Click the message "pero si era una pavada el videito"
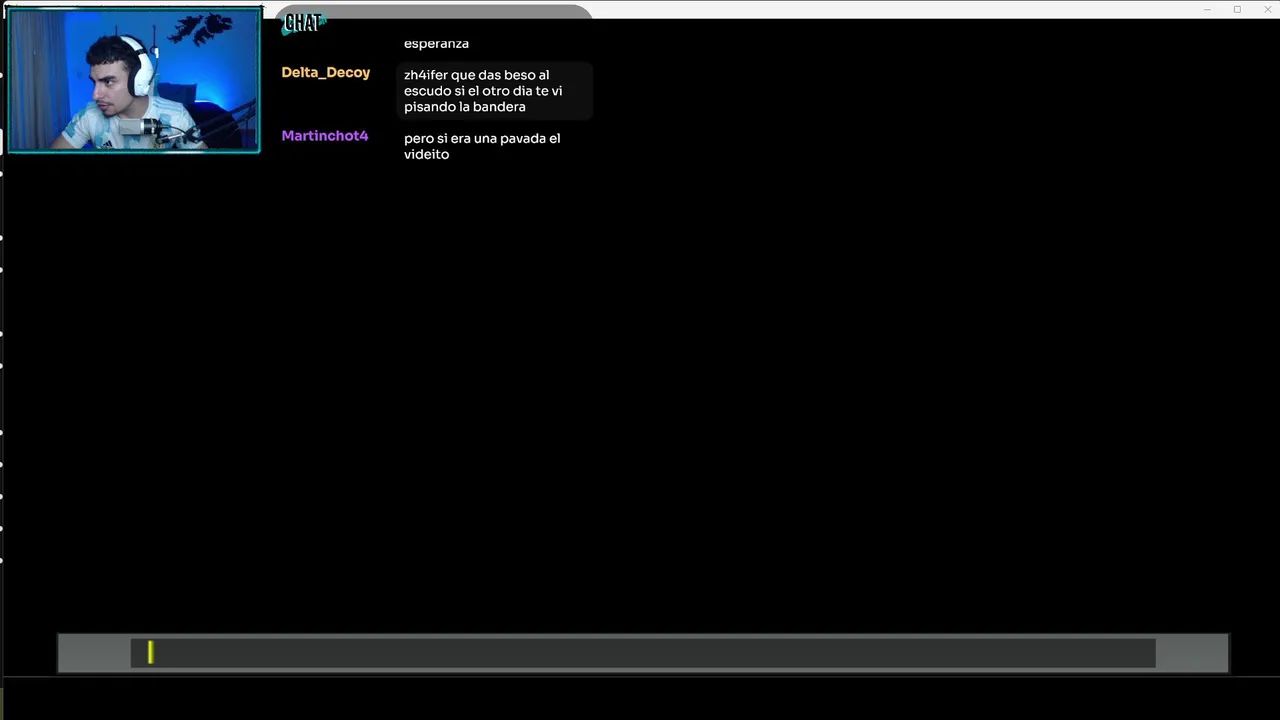 [482, 146]
